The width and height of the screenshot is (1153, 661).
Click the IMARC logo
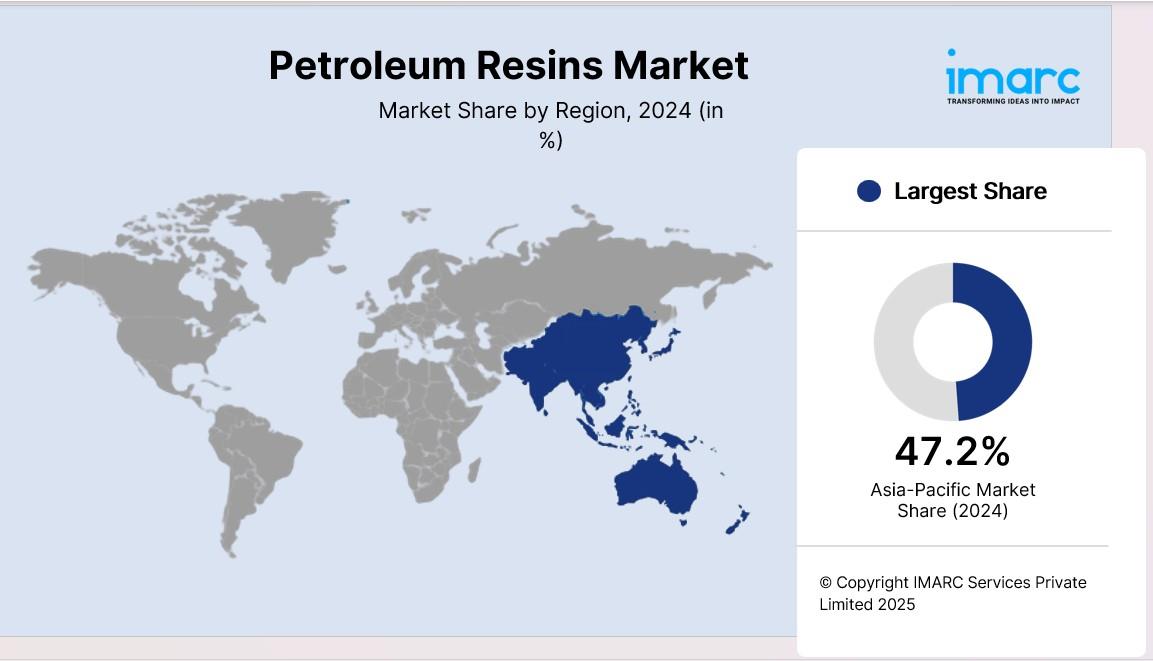[1012, 75]
